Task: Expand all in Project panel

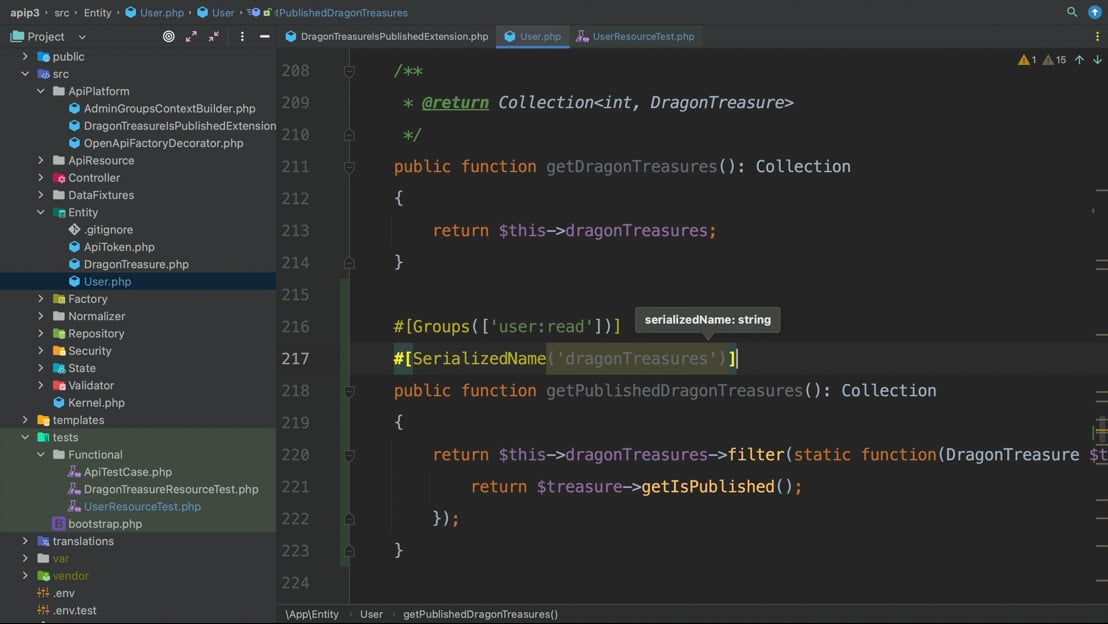Action: click(x=191, y=37)
